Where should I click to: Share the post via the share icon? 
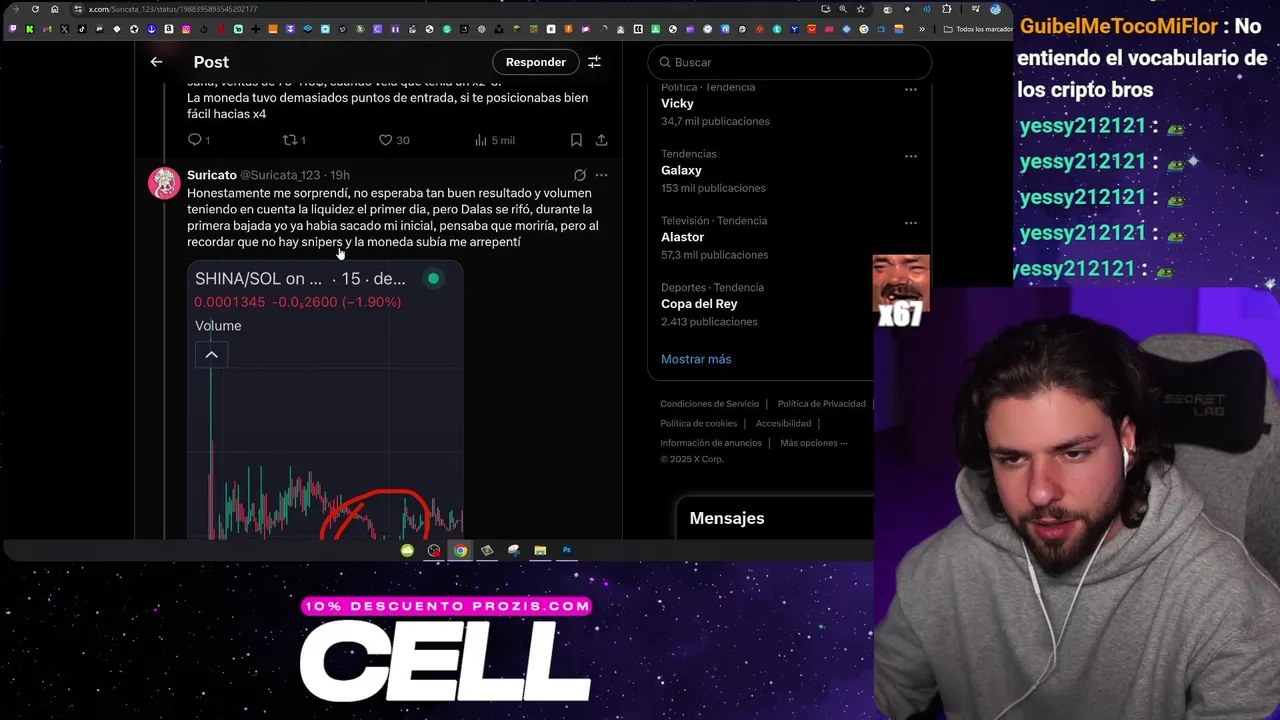[601, 140]
